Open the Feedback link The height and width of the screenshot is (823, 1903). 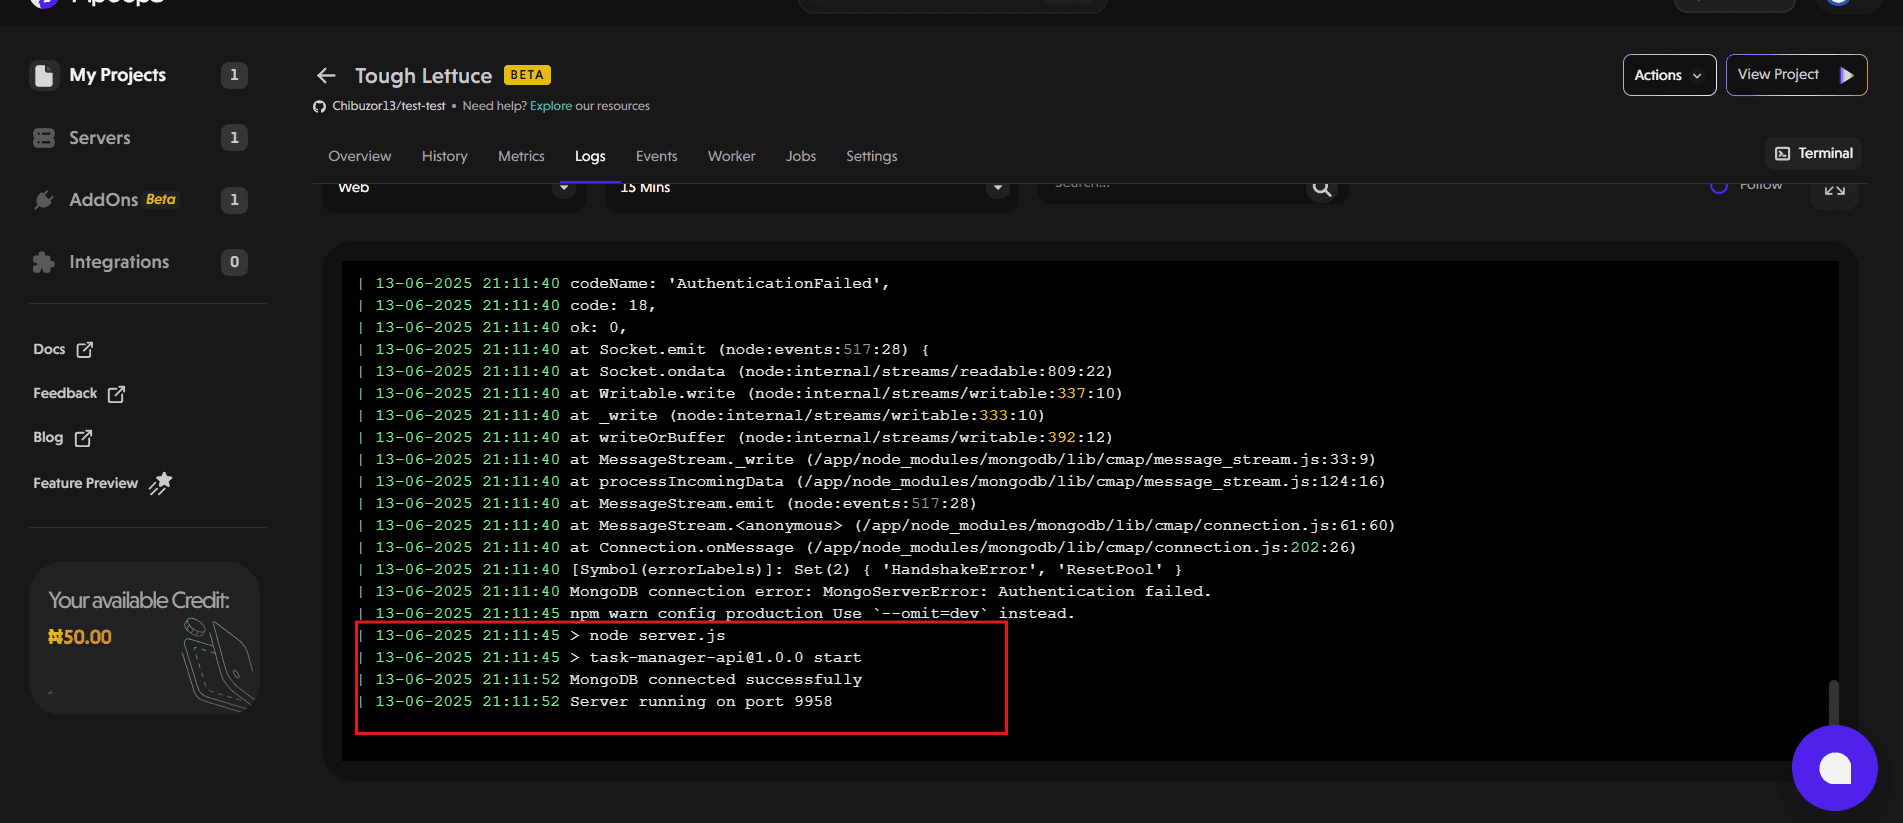click(79, 394)
